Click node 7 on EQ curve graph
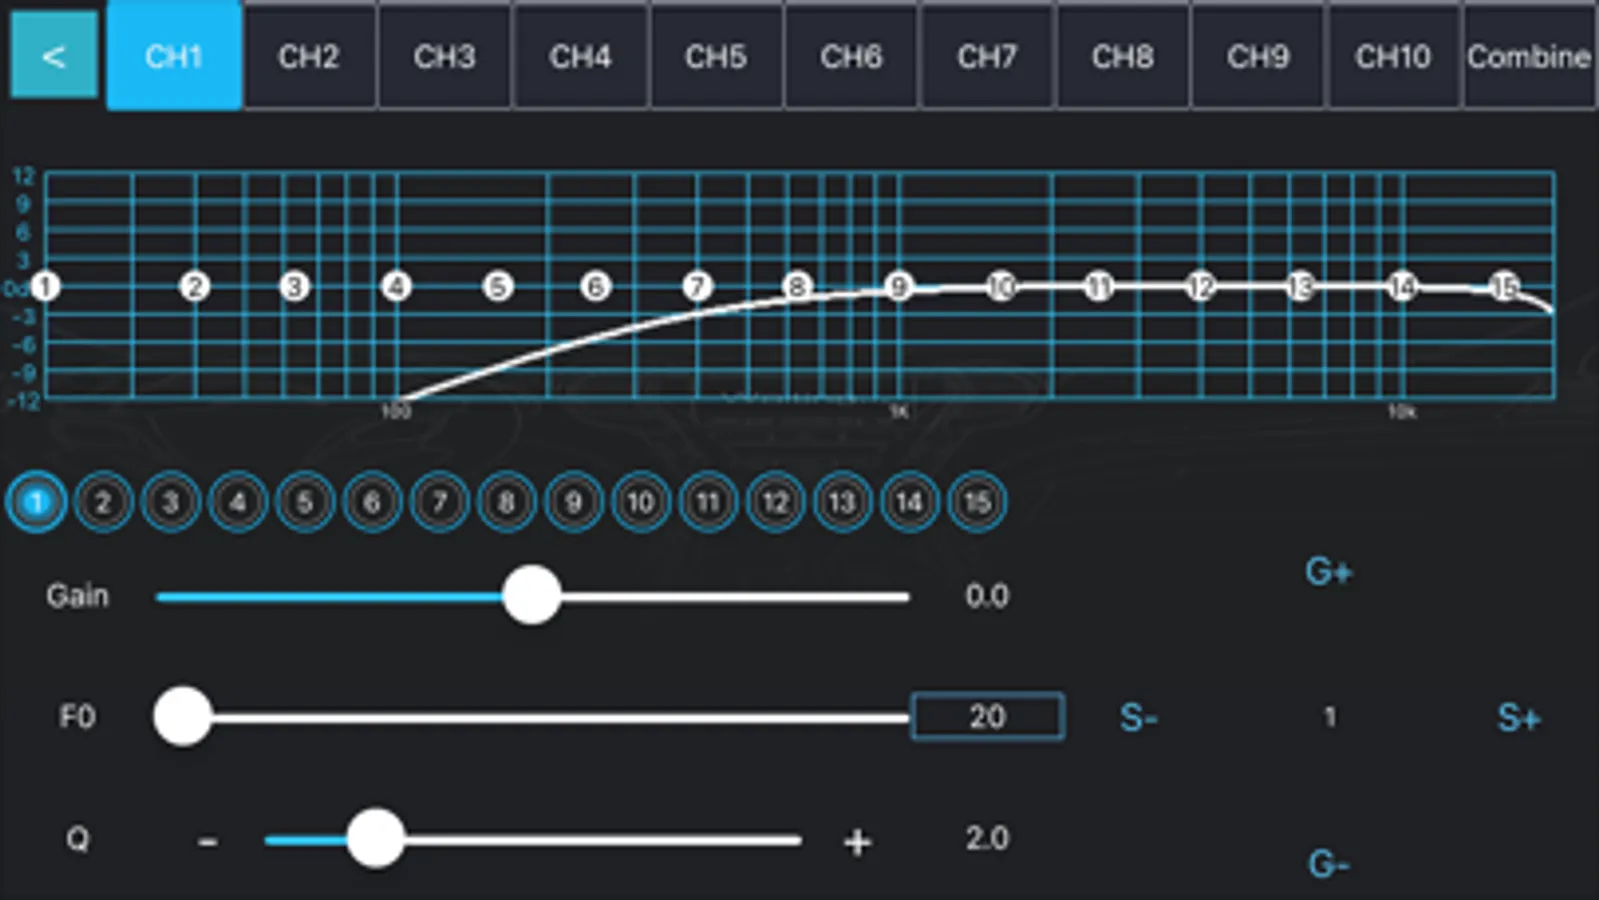Image resolution: width=1599 pixels, height=900 pixels. [697, 287]
